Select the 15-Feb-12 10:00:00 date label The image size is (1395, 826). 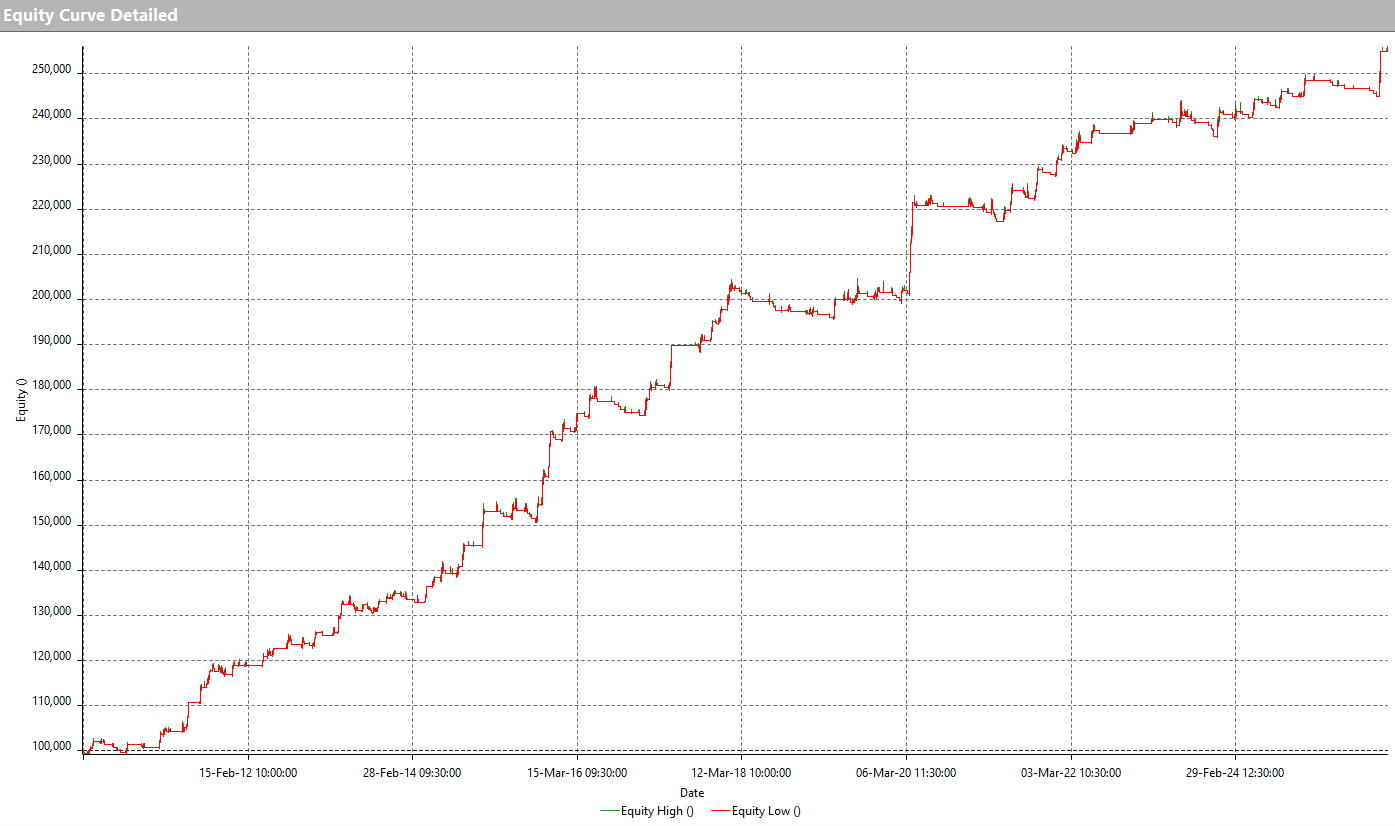click(248, 772)
